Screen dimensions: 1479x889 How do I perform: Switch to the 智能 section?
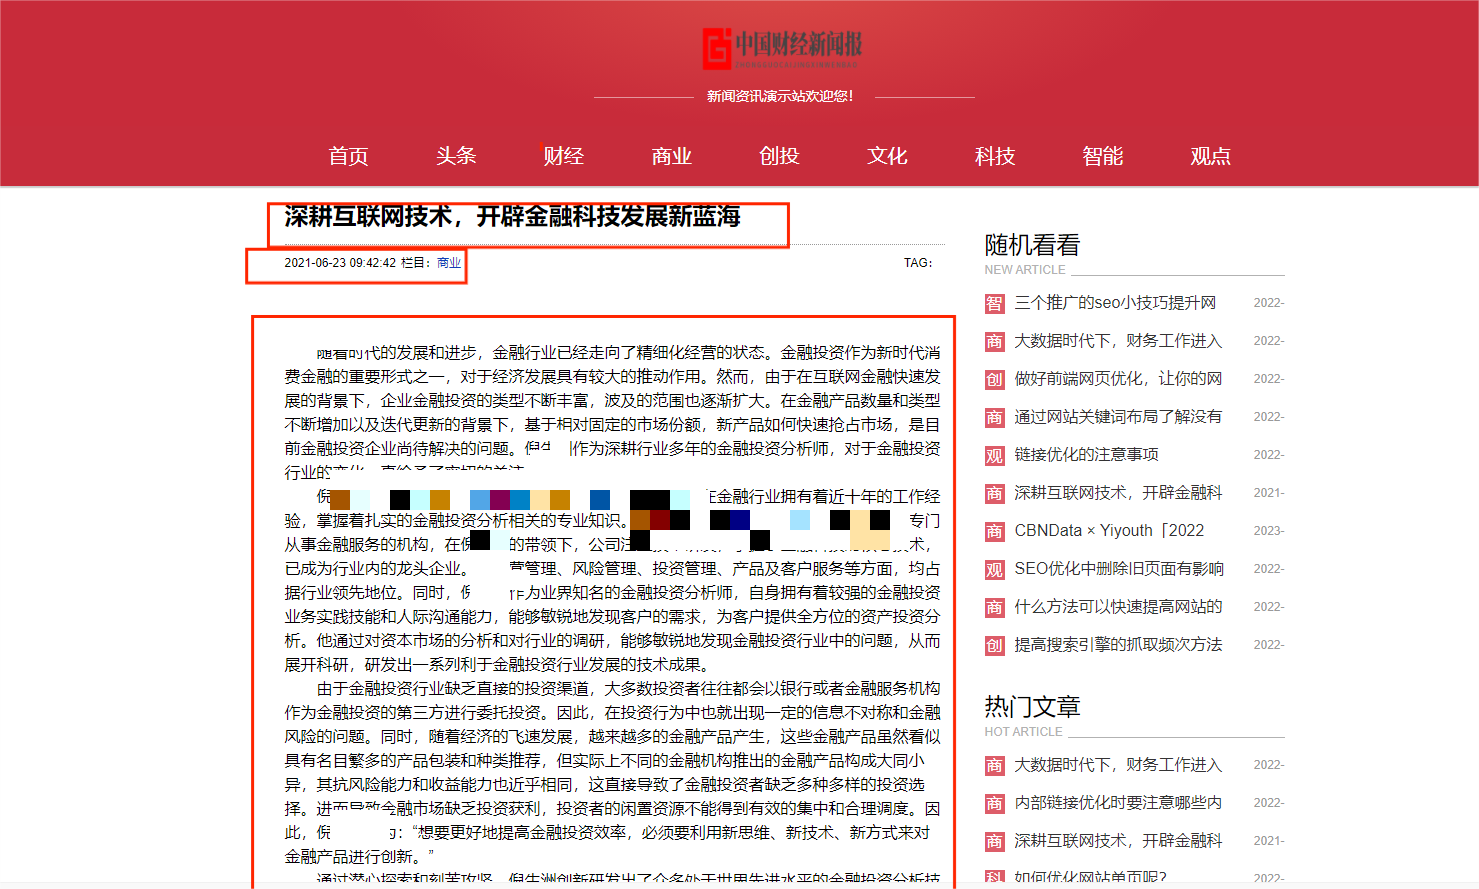tap(1103, 156)
